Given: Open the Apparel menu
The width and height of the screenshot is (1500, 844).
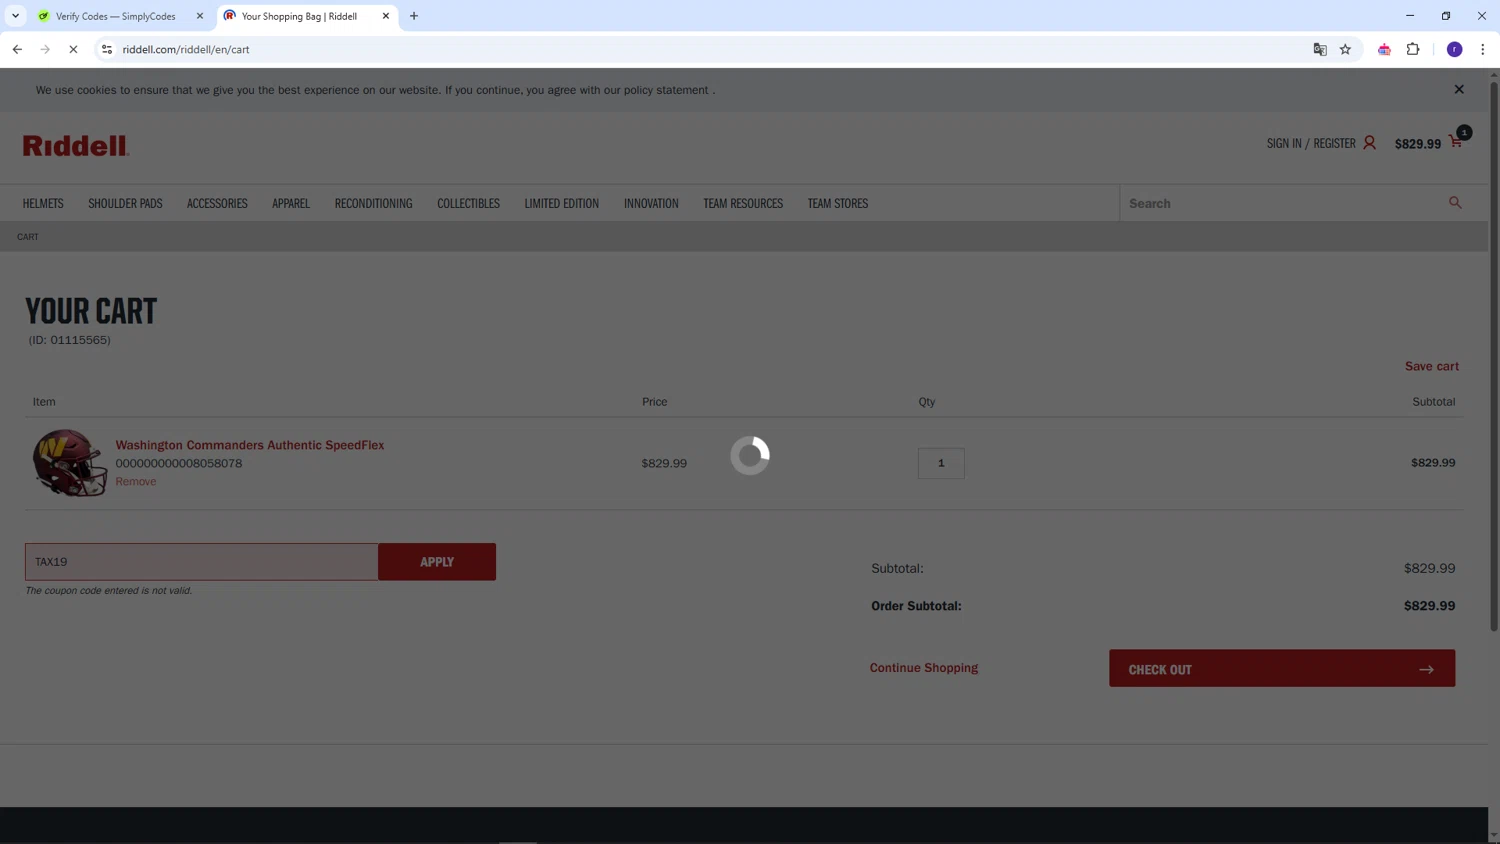Looking at the screenshot, I should [x=291, y=203].
